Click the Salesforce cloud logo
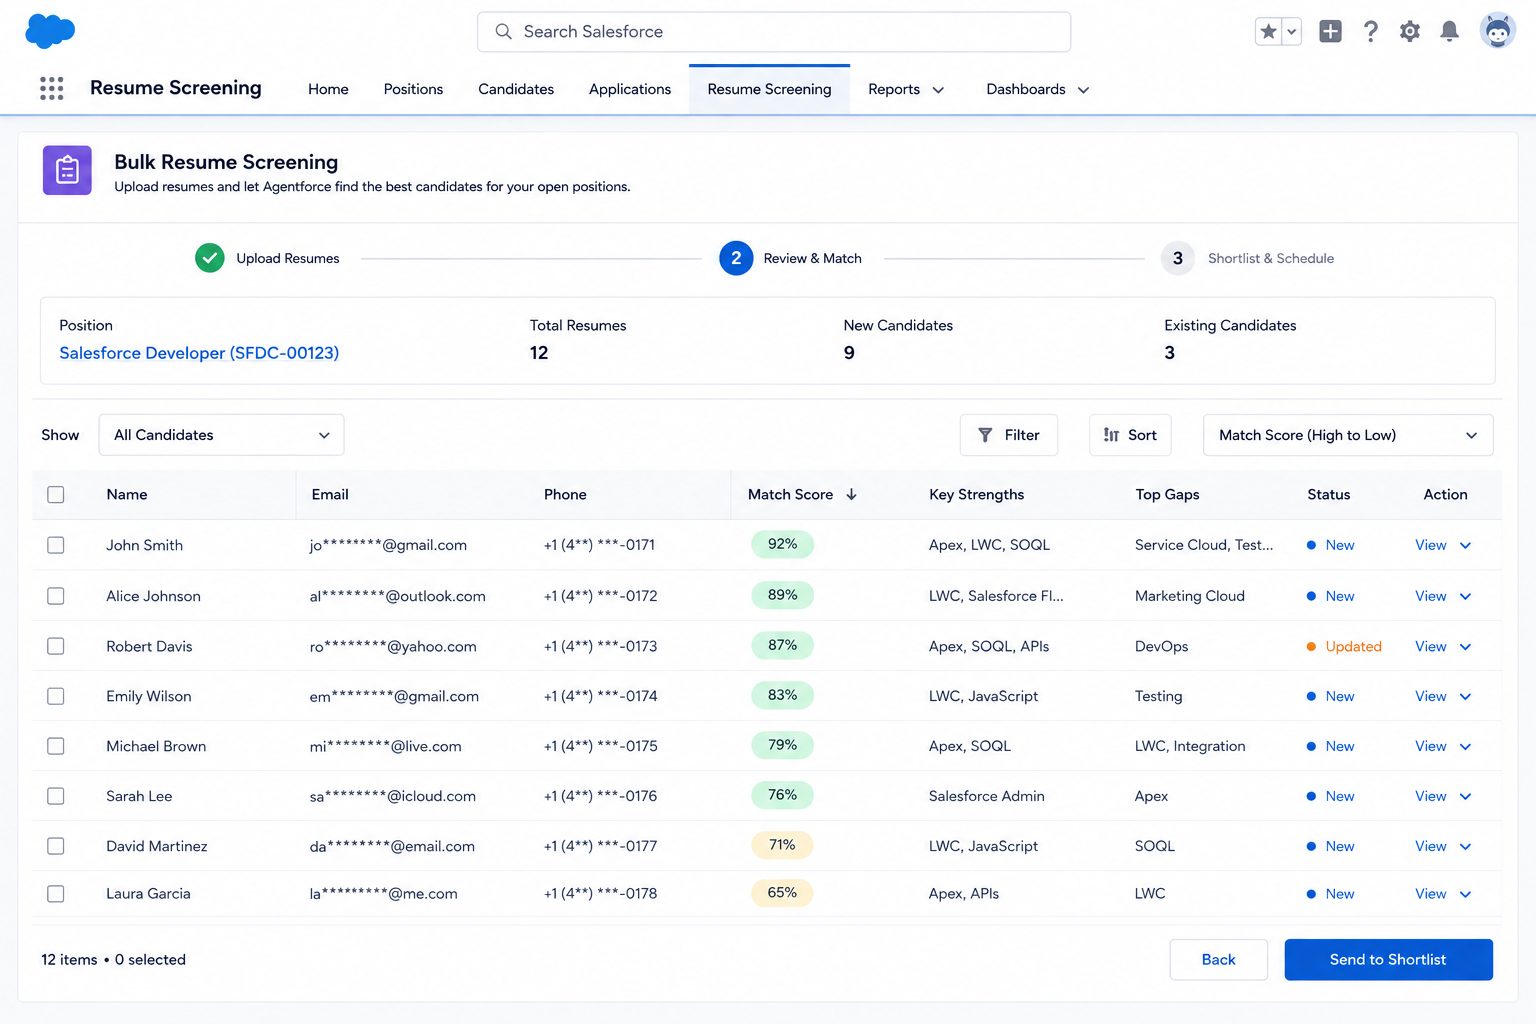 click(50, 31)
